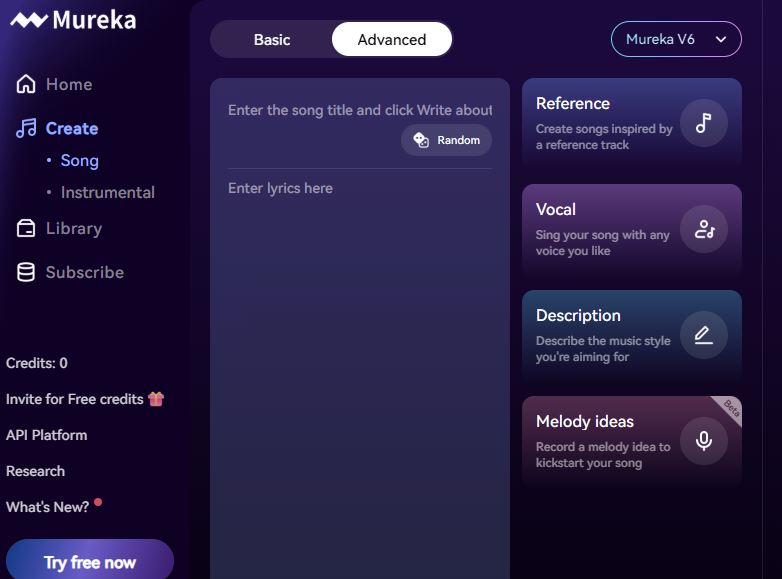Switch to Basic mode
The height and width of the screenshot is (579, 782).
click(x=272, y=40)
